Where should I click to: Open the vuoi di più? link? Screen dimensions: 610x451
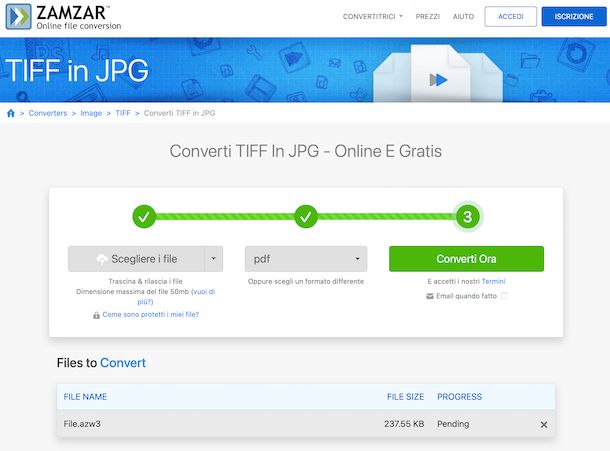click(x=177, y=297)
